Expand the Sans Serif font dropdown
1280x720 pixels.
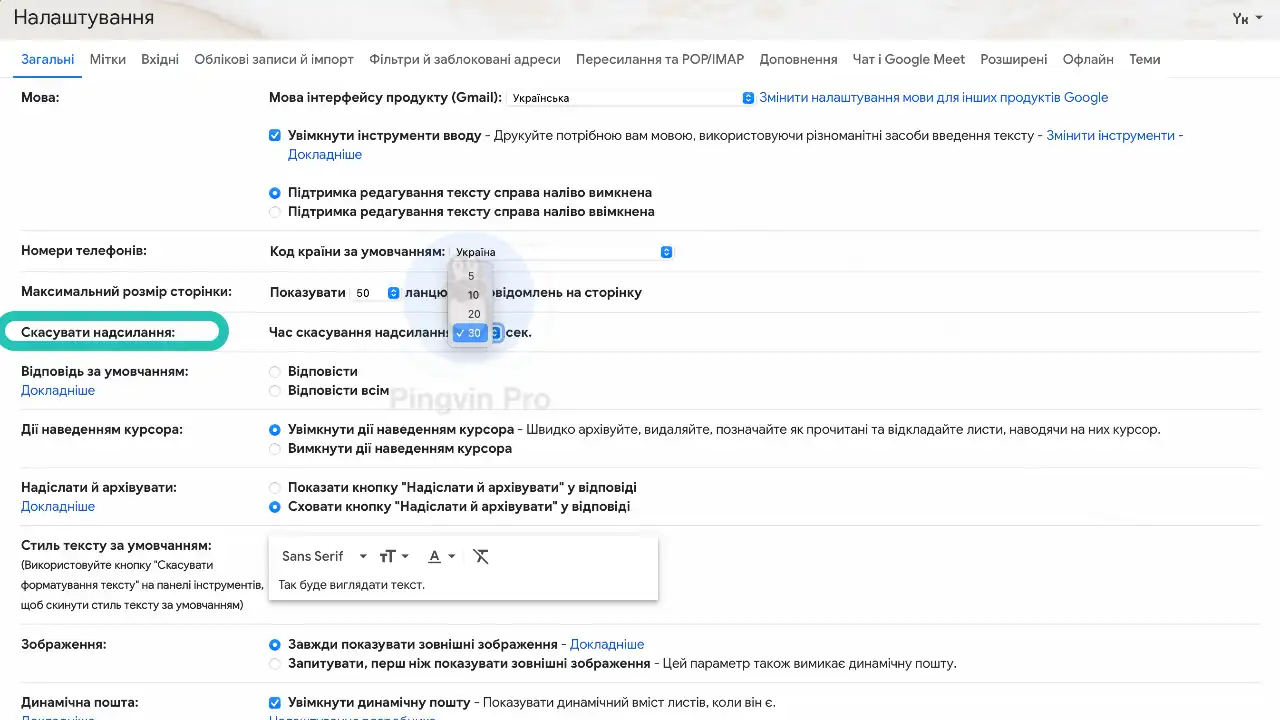click(x=324, y=556)
